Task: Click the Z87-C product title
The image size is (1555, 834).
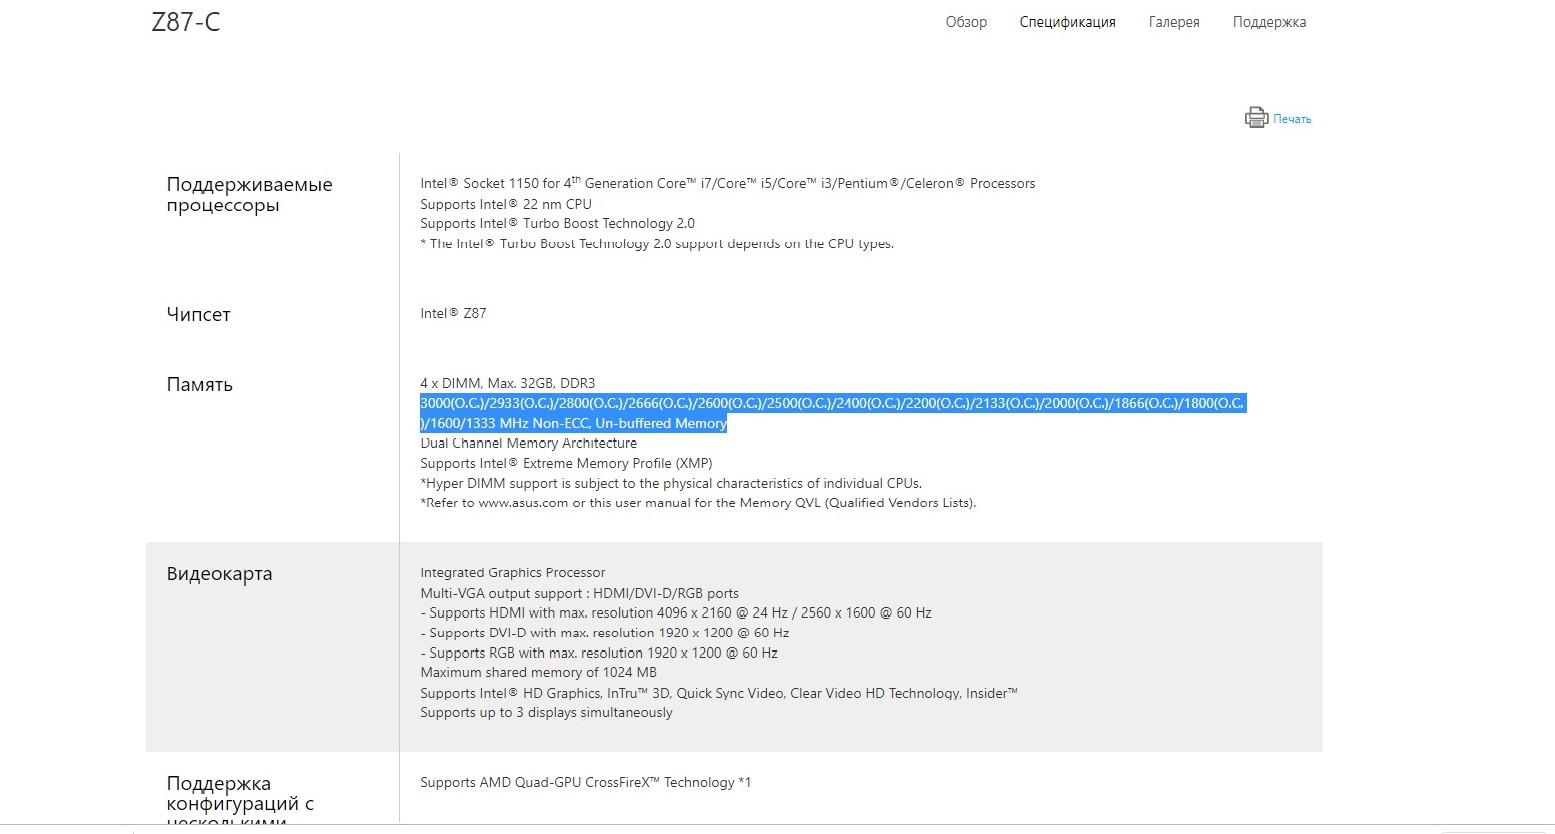Action: [186, 22]
